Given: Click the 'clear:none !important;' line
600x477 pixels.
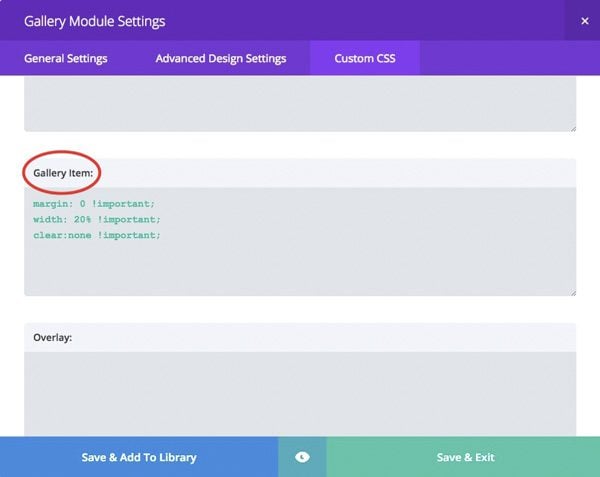Looking at the screenshot, I should pyautogui.click(x=97, y=235).
